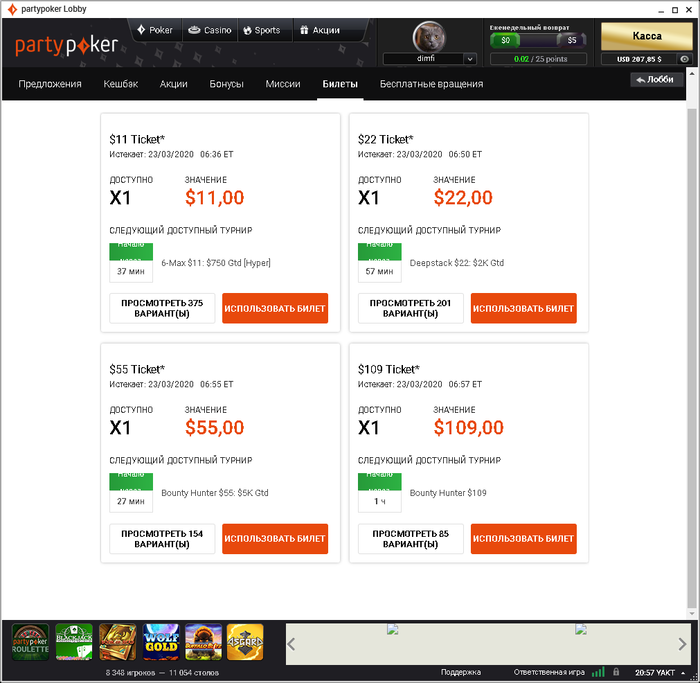View 154 options for $55 ticket

tap(162, 539)
